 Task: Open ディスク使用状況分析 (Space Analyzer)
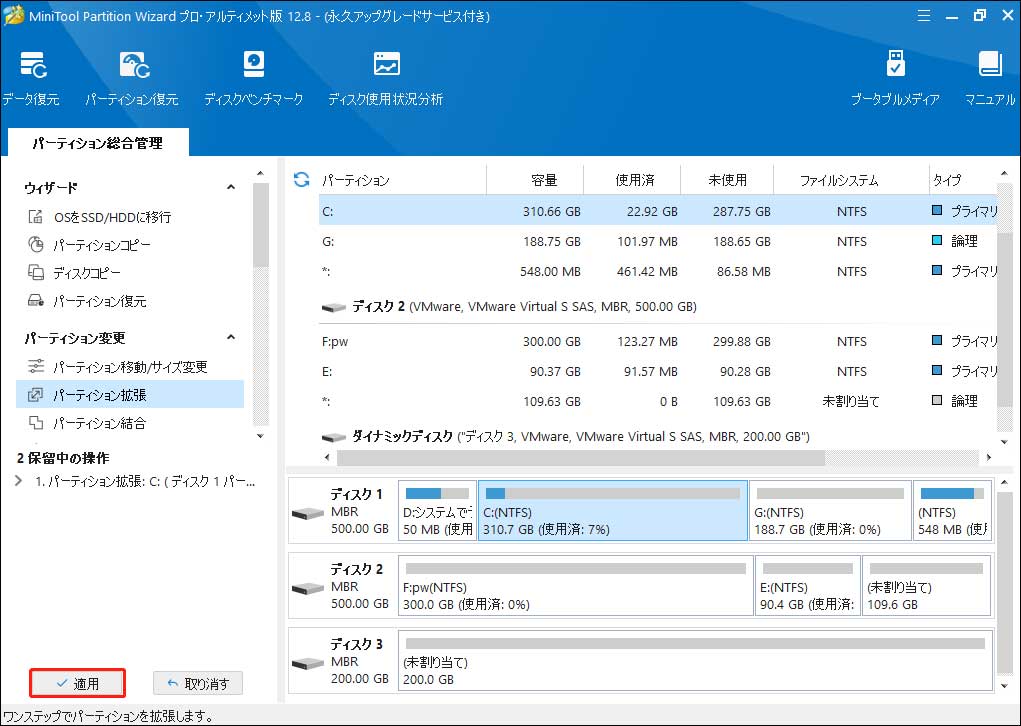coord(385,78)
